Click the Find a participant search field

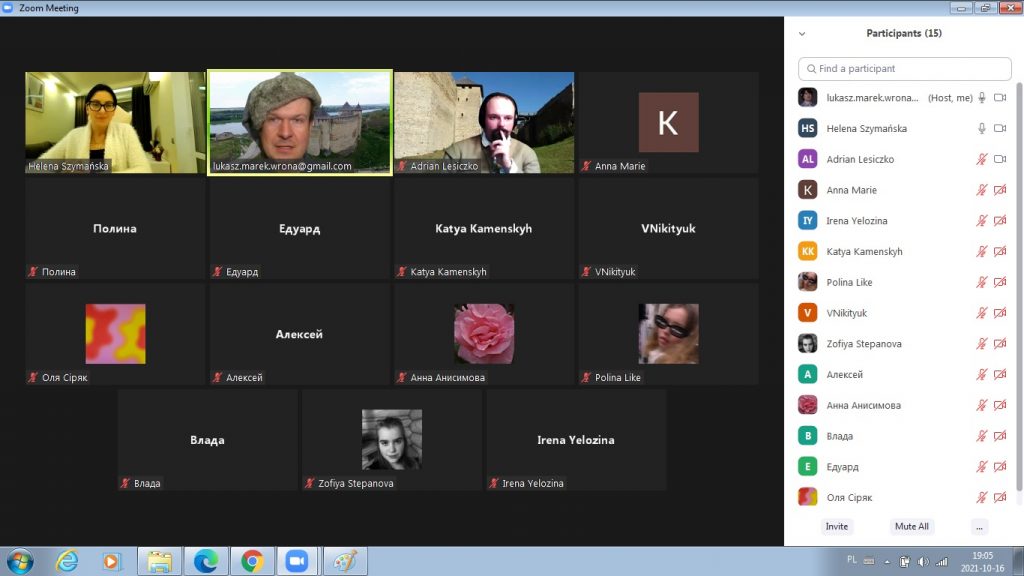(x=905, y=69)
